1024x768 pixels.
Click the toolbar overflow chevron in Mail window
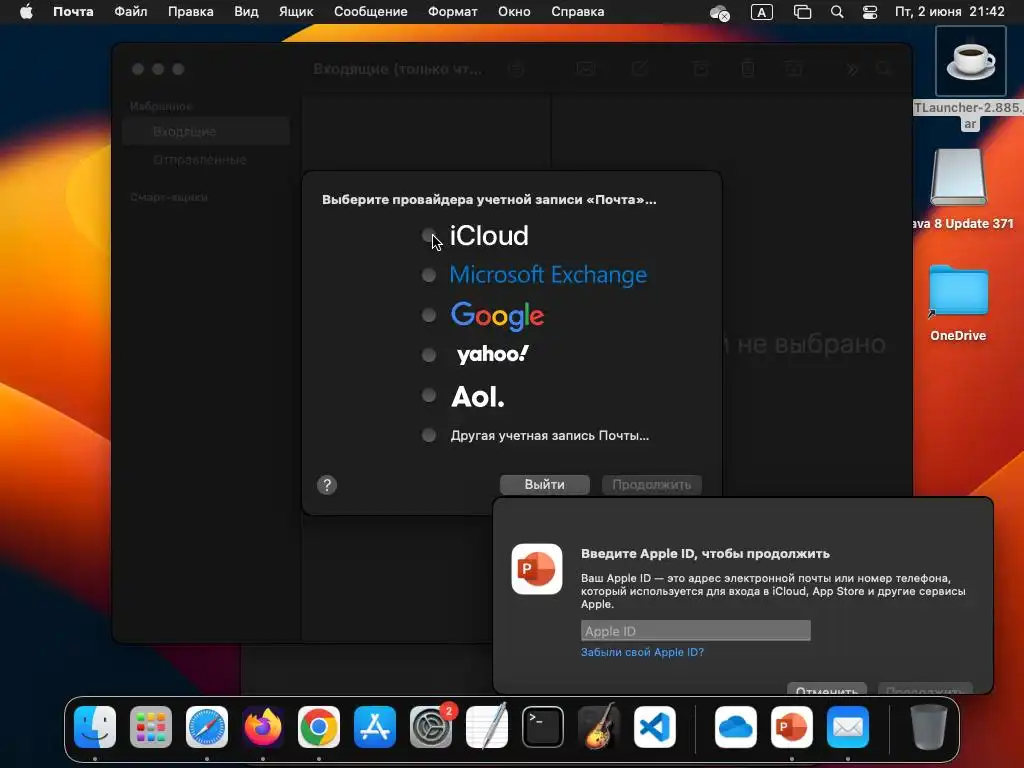click(x=852, y=69)
